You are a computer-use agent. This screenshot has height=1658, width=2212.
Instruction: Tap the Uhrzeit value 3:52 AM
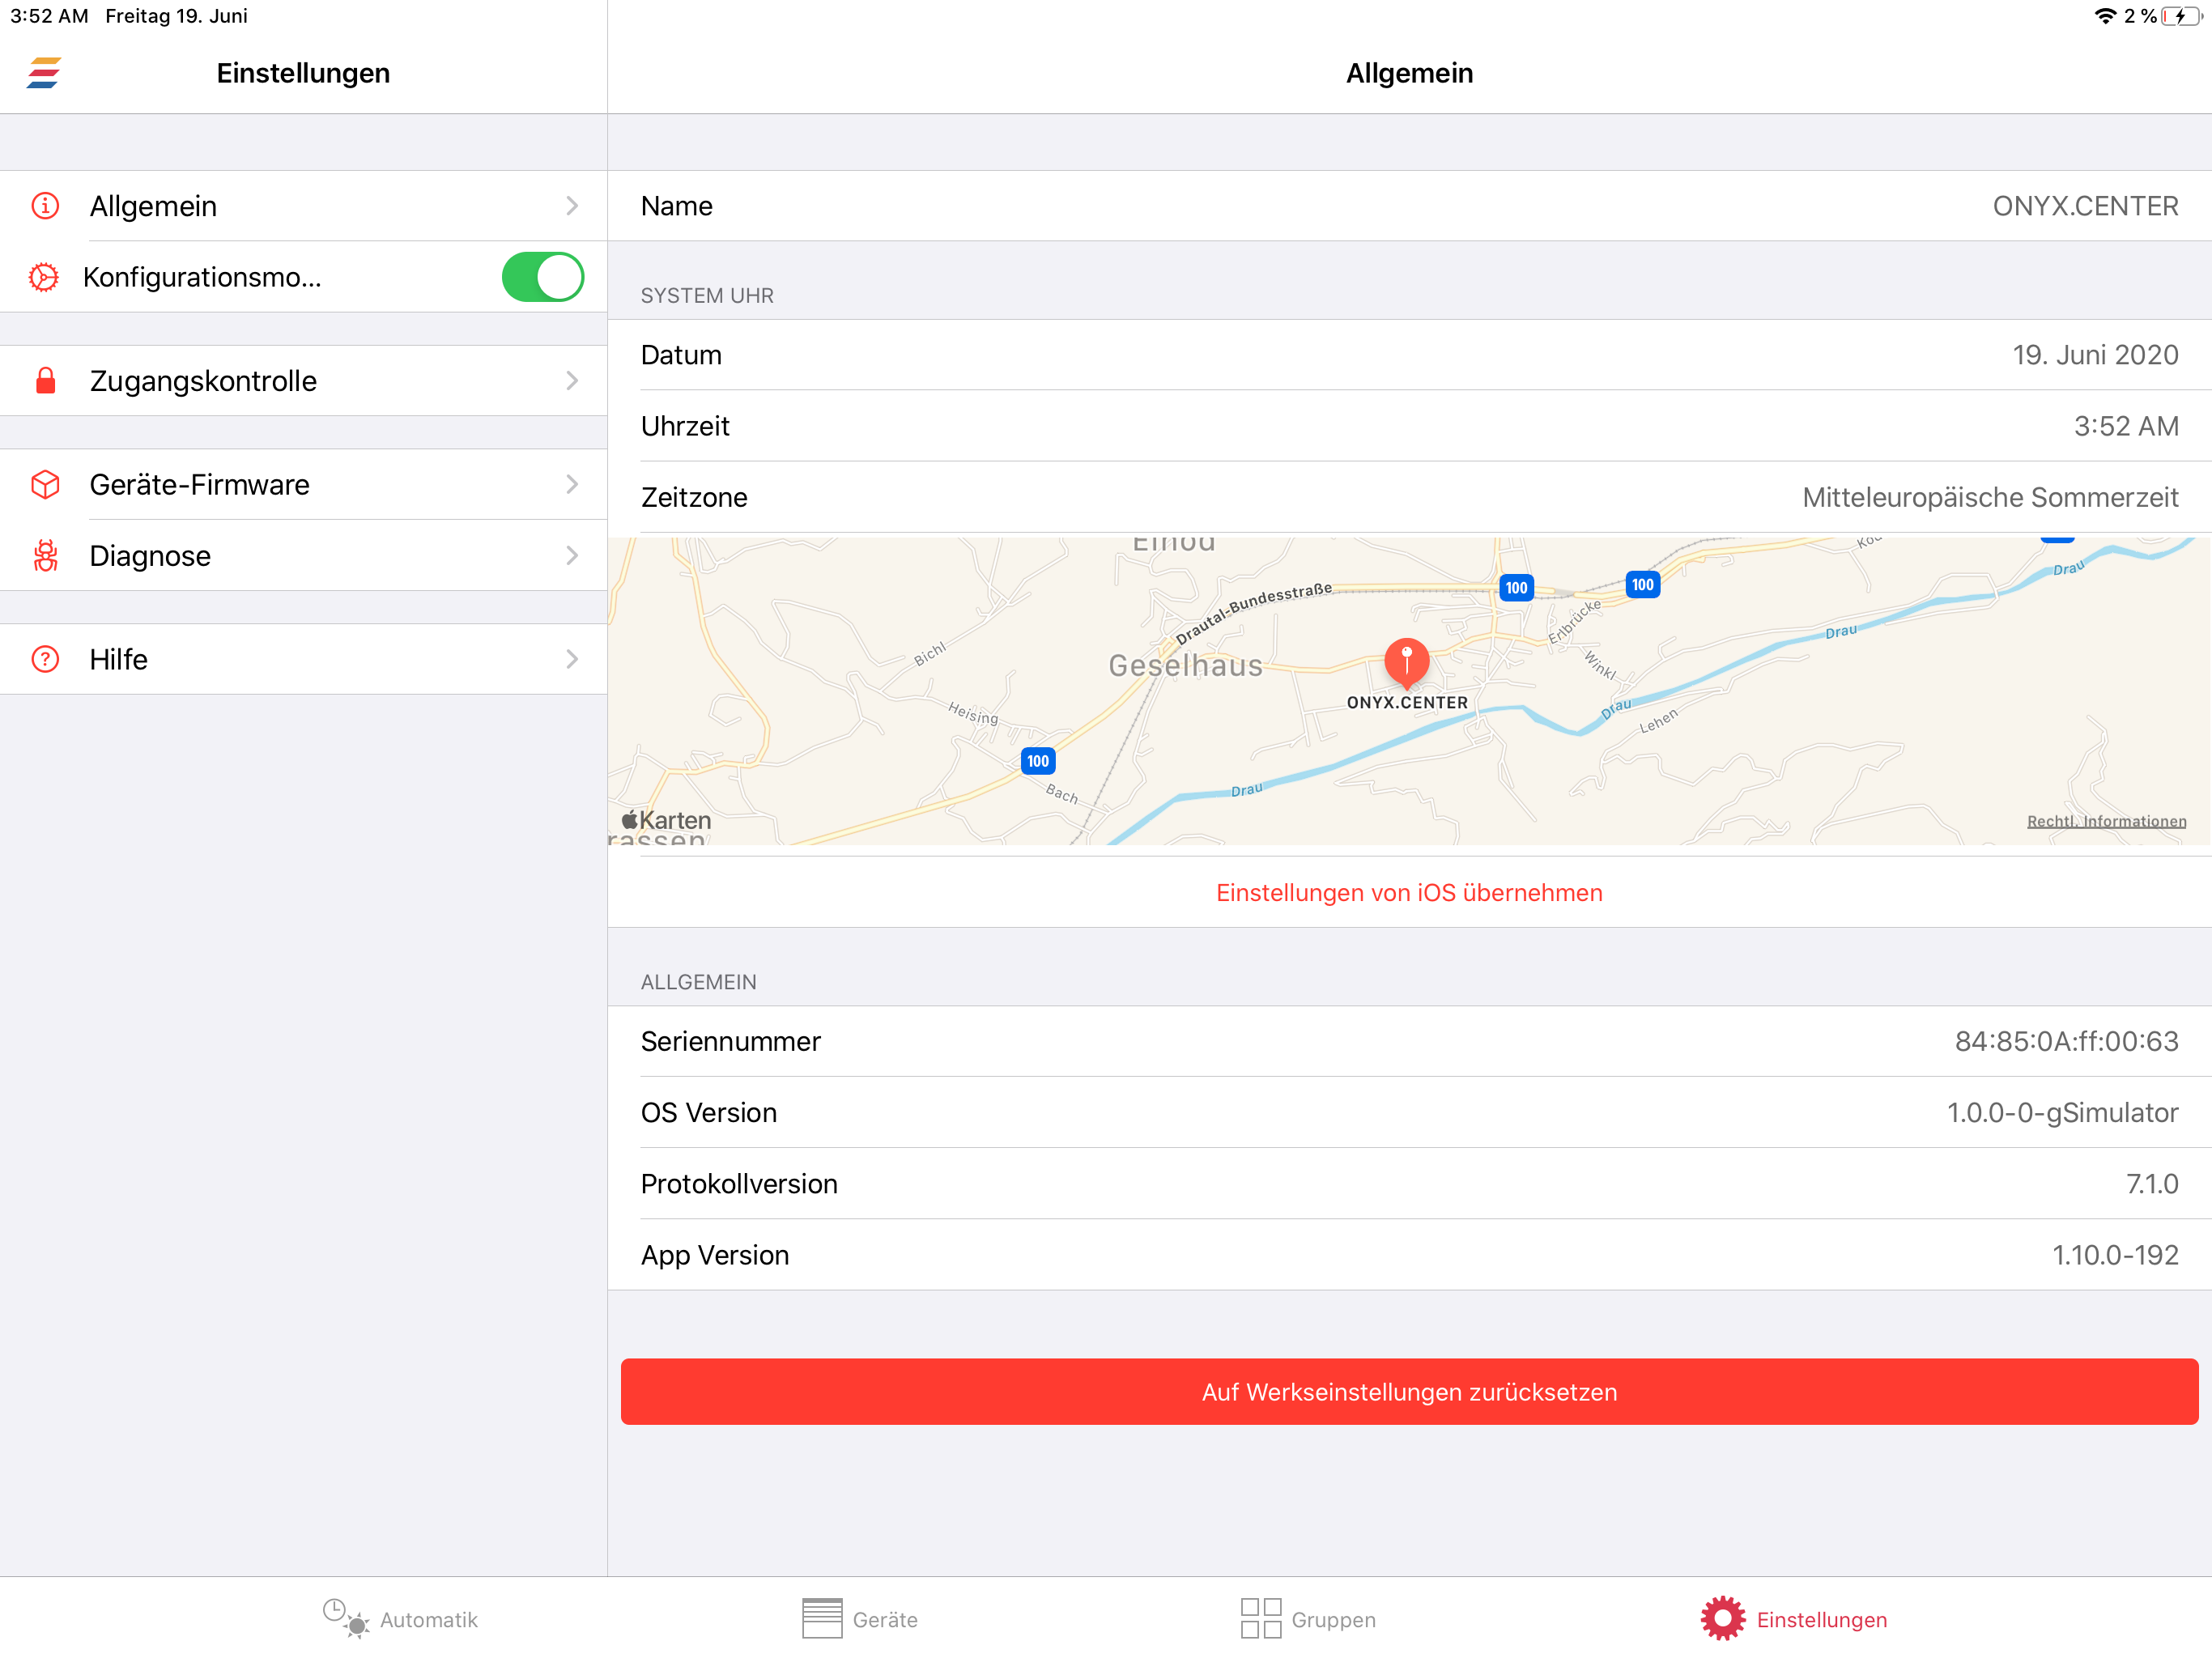coord(2126,426)
